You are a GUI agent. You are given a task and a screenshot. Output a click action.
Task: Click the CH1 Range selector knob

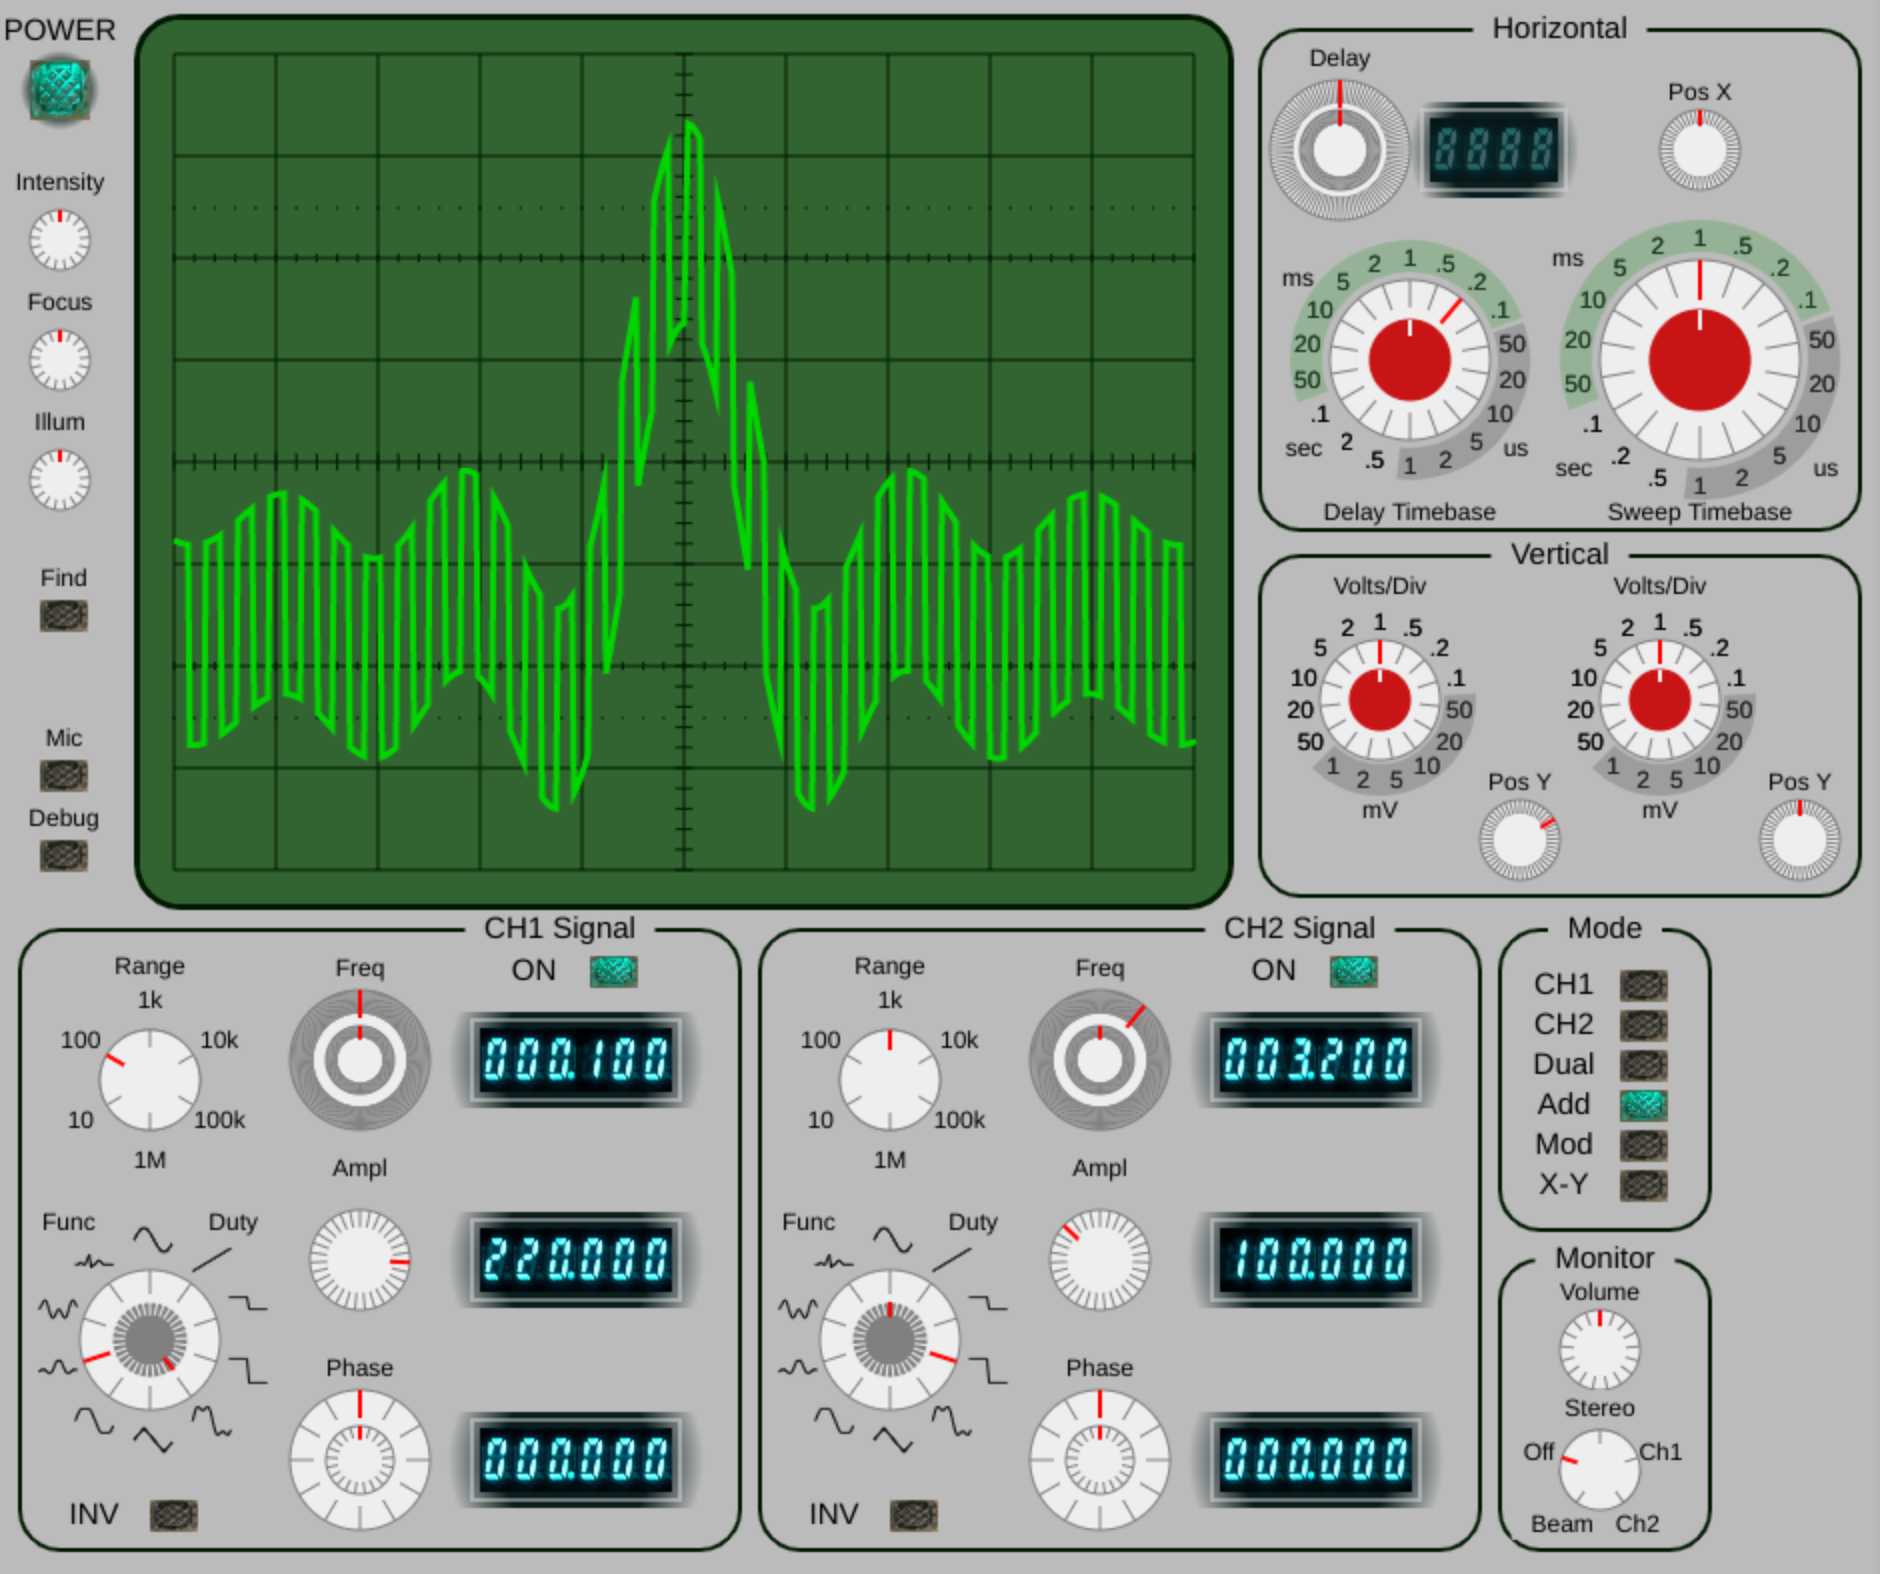pos(150,1080)
